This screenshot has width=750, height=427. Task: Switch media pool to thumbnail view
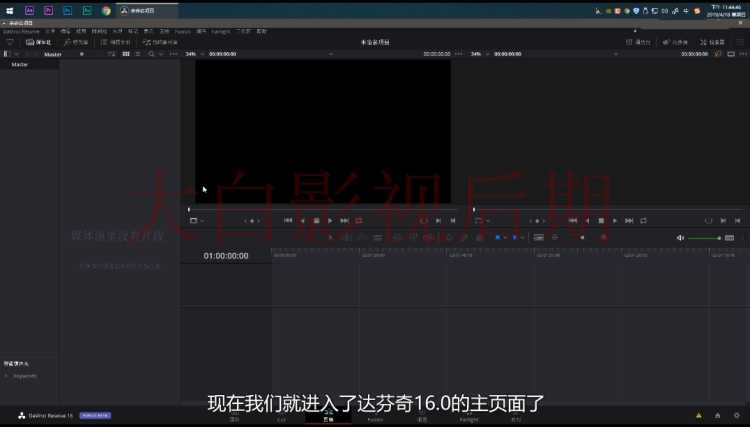pyautogui.click(x=126, y=54)
